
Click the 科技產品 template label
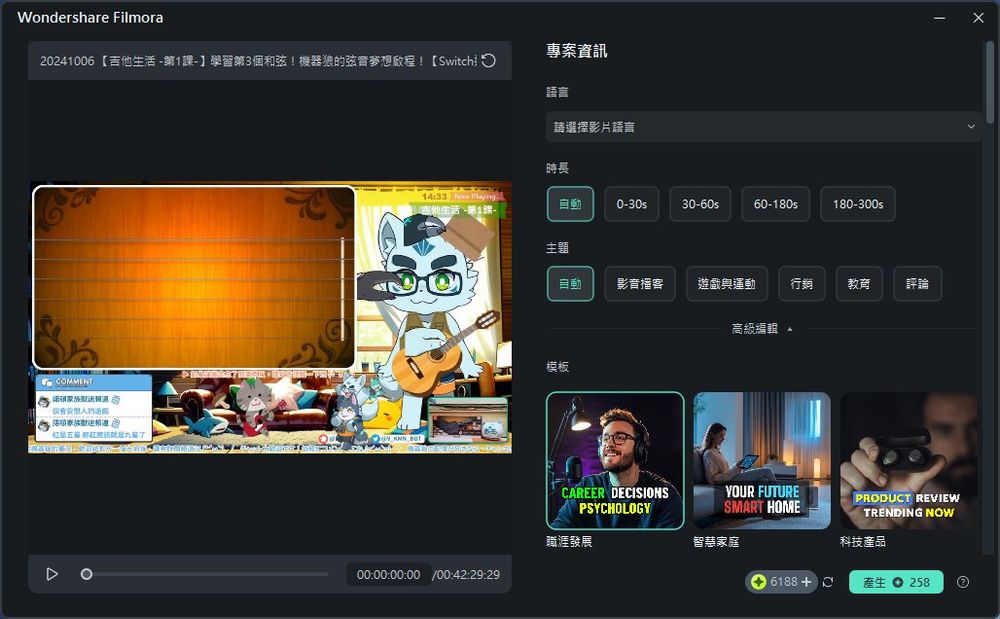coord(862,542)
